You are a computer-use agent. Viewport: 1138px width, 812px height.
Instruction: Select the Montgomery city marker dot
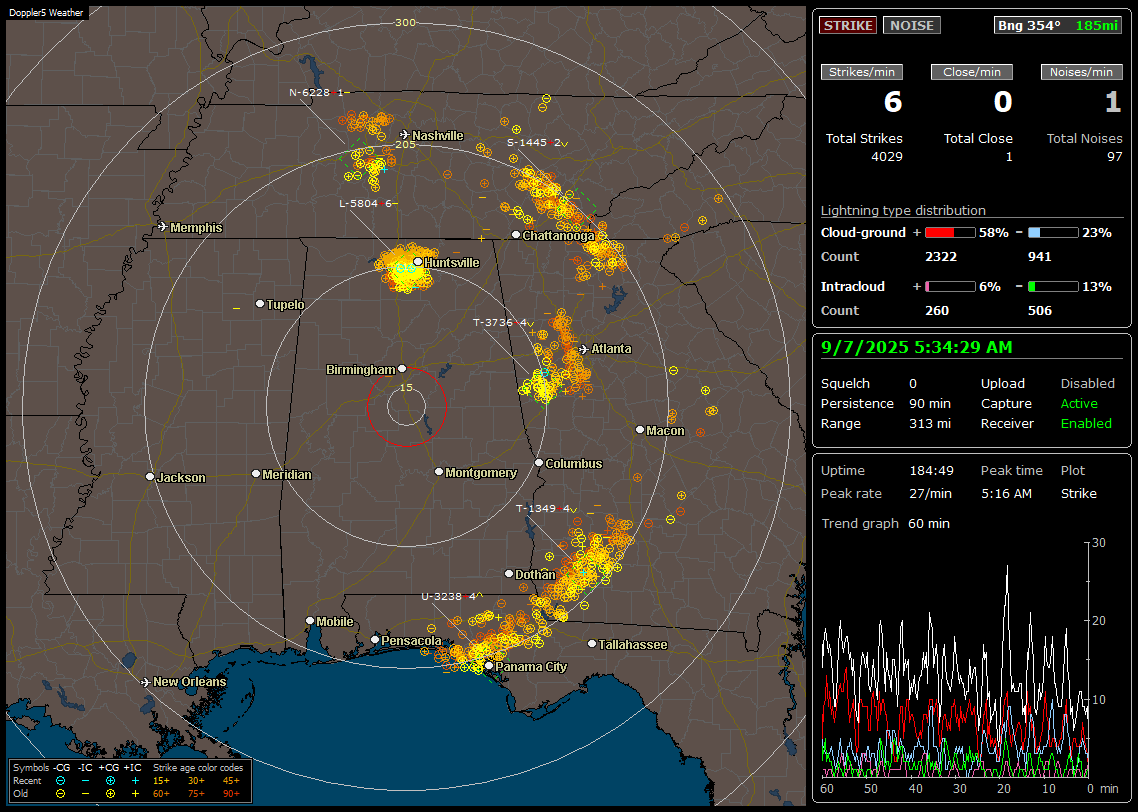pos(439,472)
